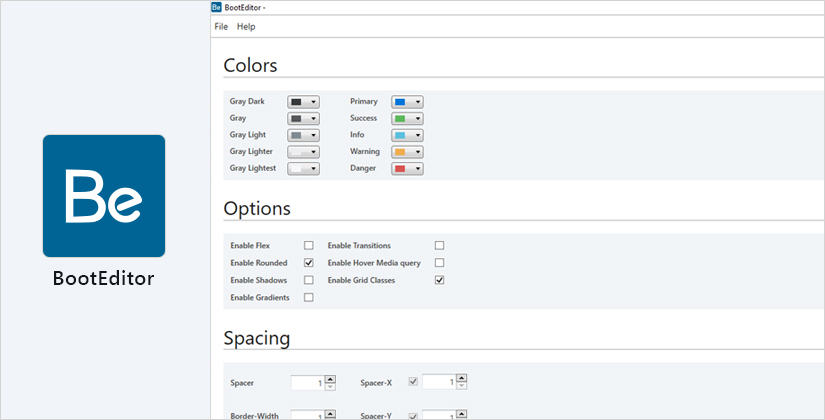Open the Gray Dark color dropdown
This screenshot has height=420, width=825.
[x=314, y=102]
